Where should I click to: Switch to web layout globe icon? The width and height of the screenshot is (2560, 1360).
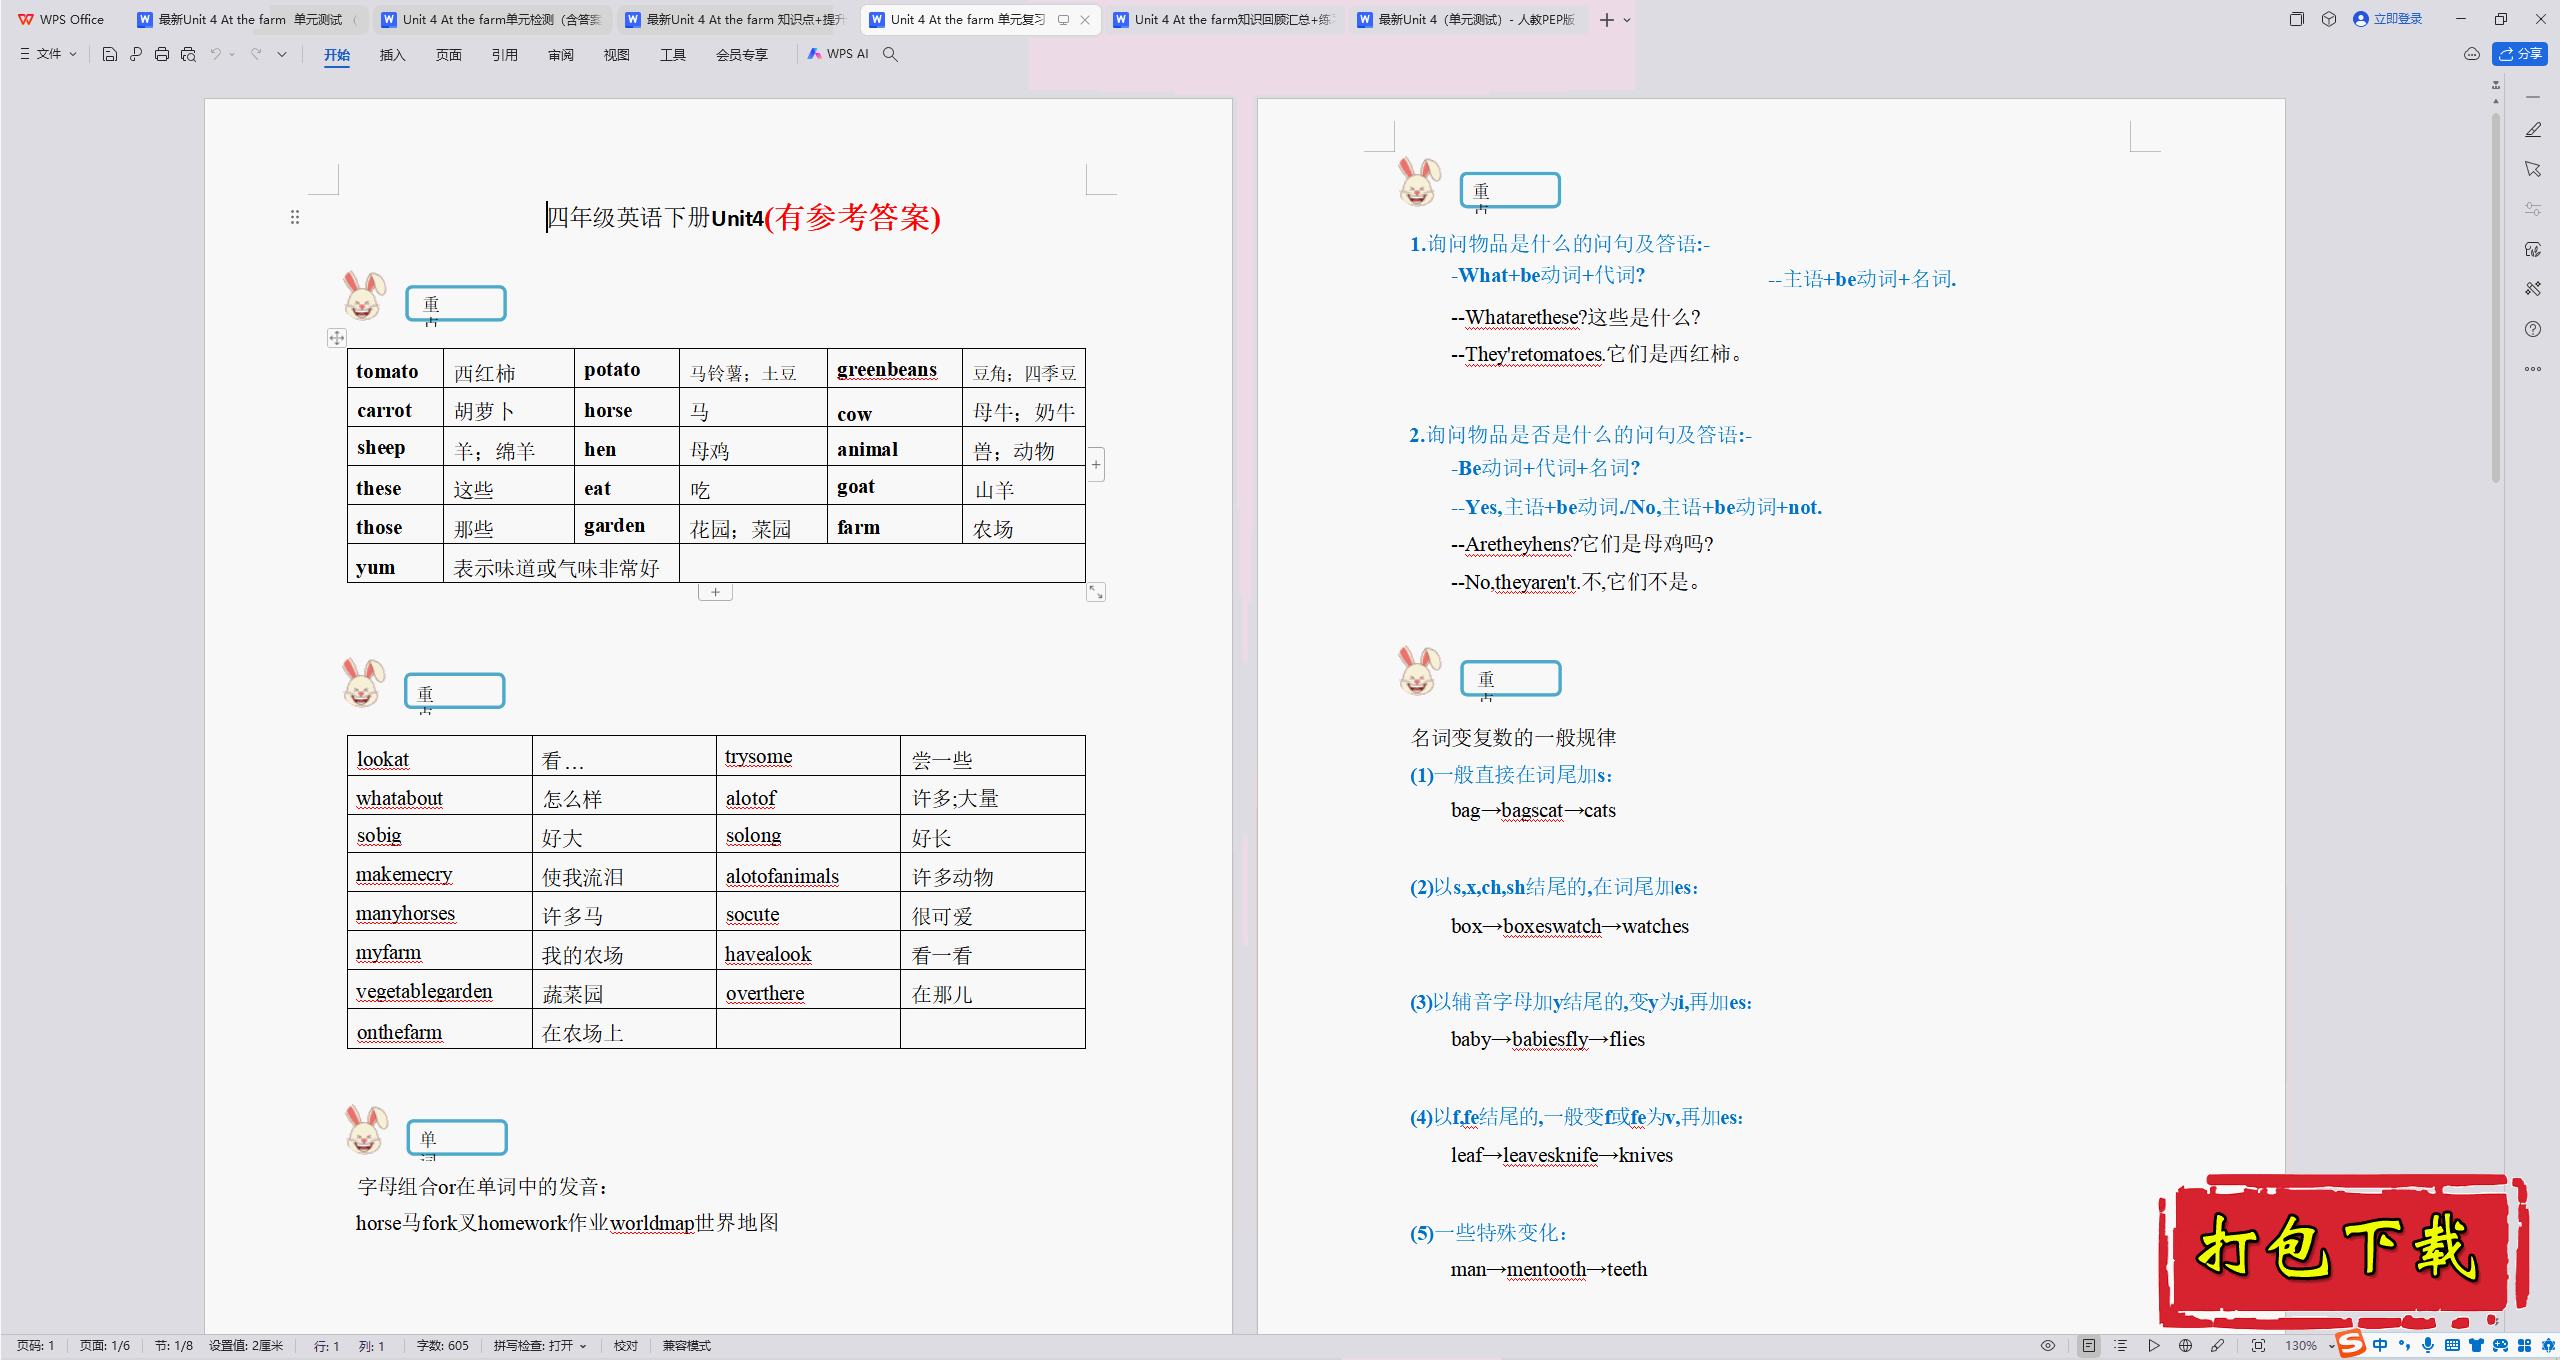(x=2186, y=1346)
